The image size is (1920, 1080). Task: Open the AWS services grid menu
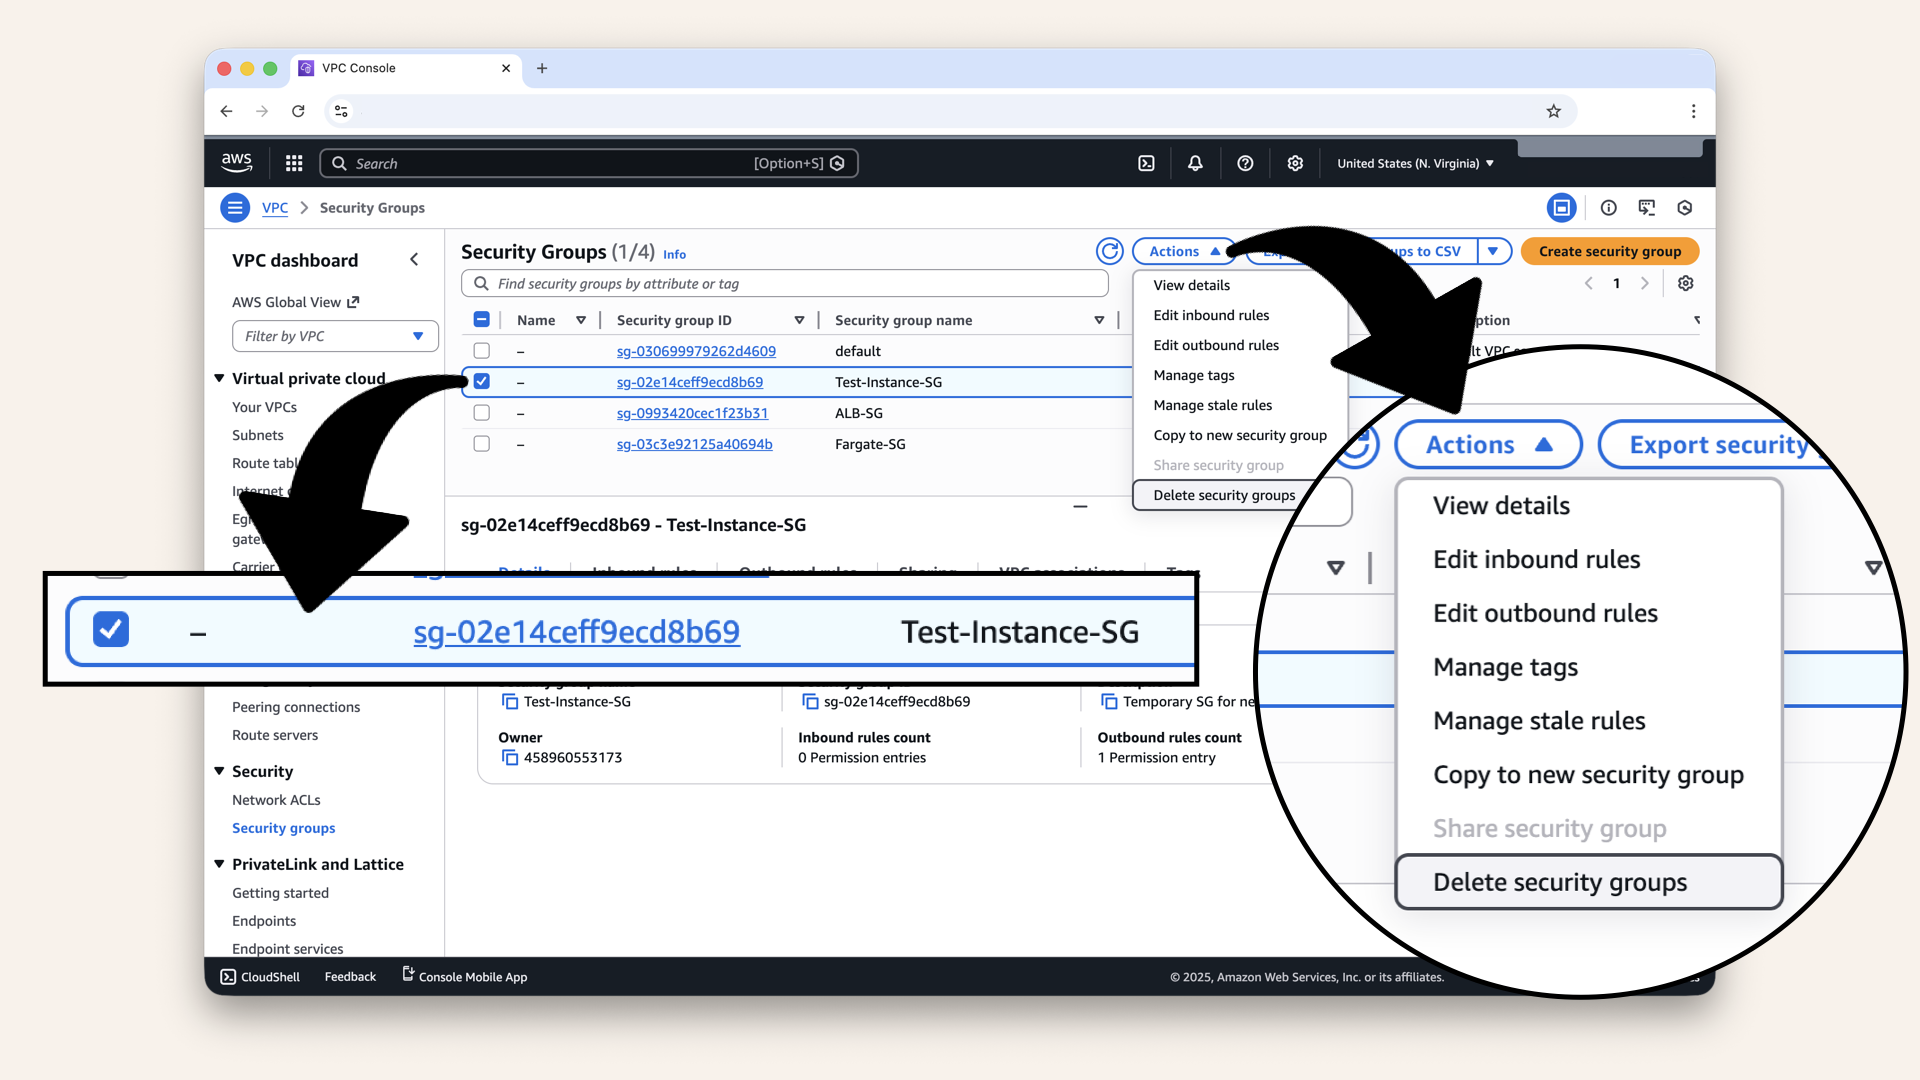coord(293,162)
